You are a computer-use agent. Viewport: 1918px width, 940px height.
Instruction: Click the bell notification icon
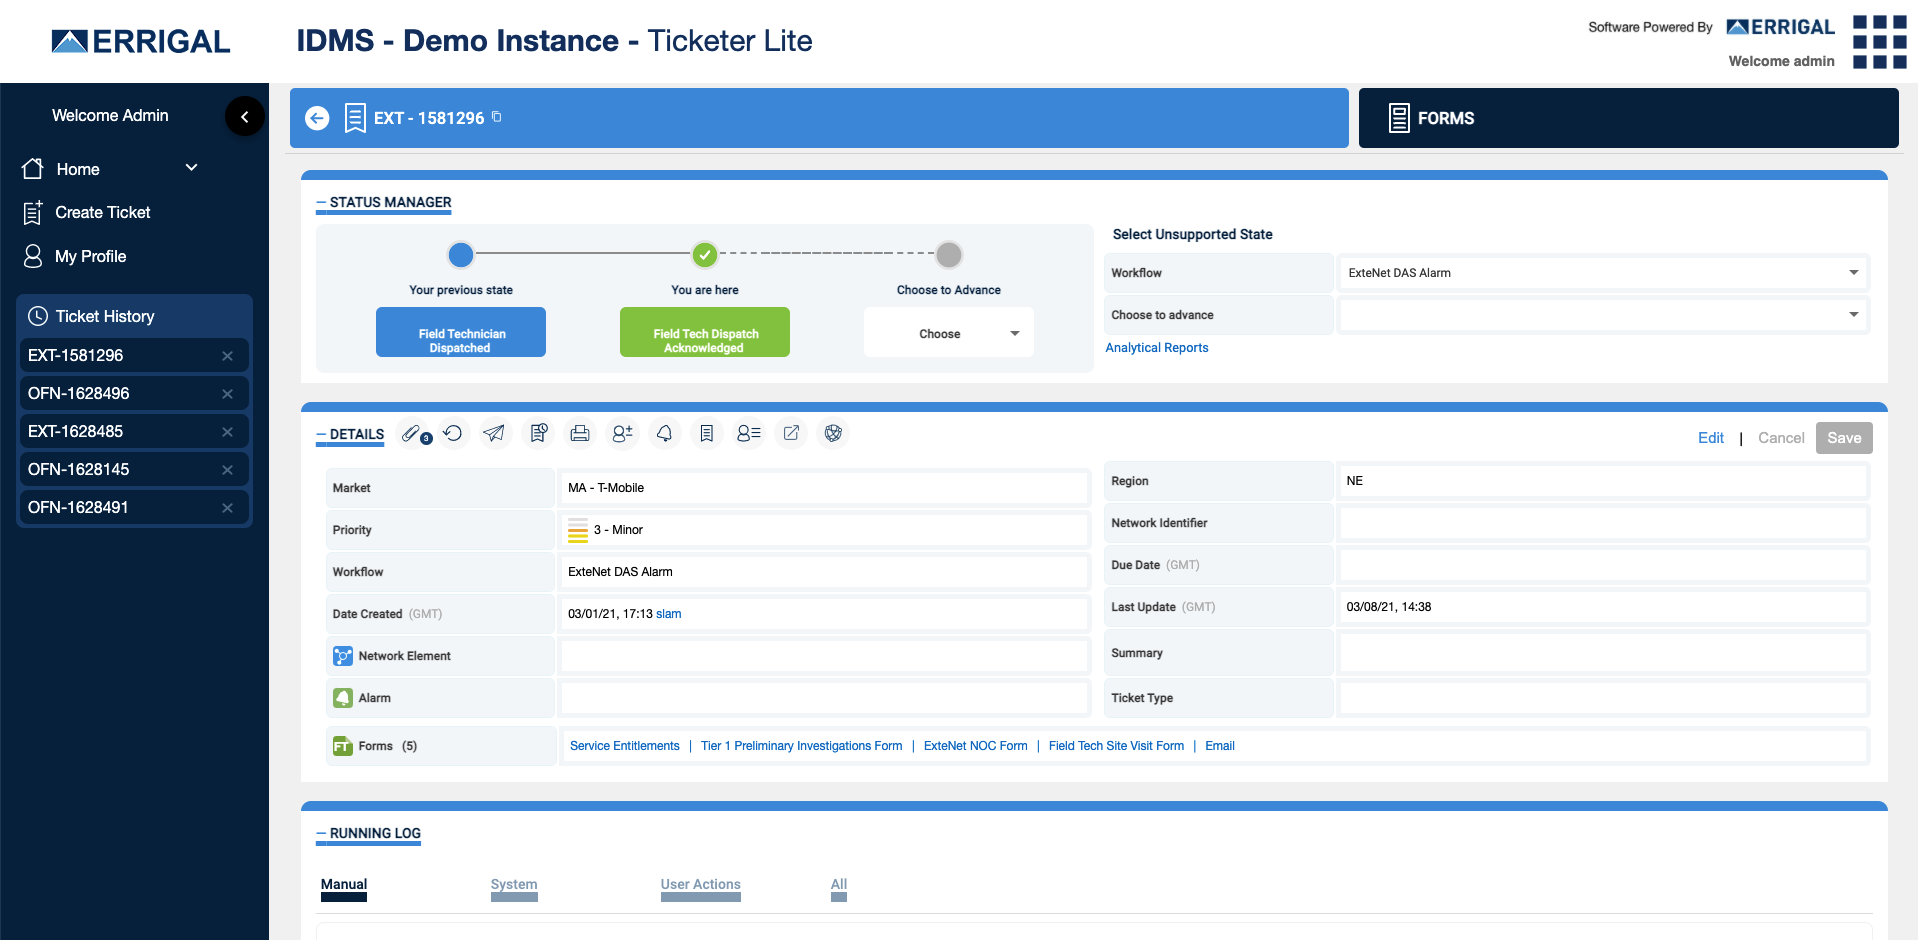(664, 434)
